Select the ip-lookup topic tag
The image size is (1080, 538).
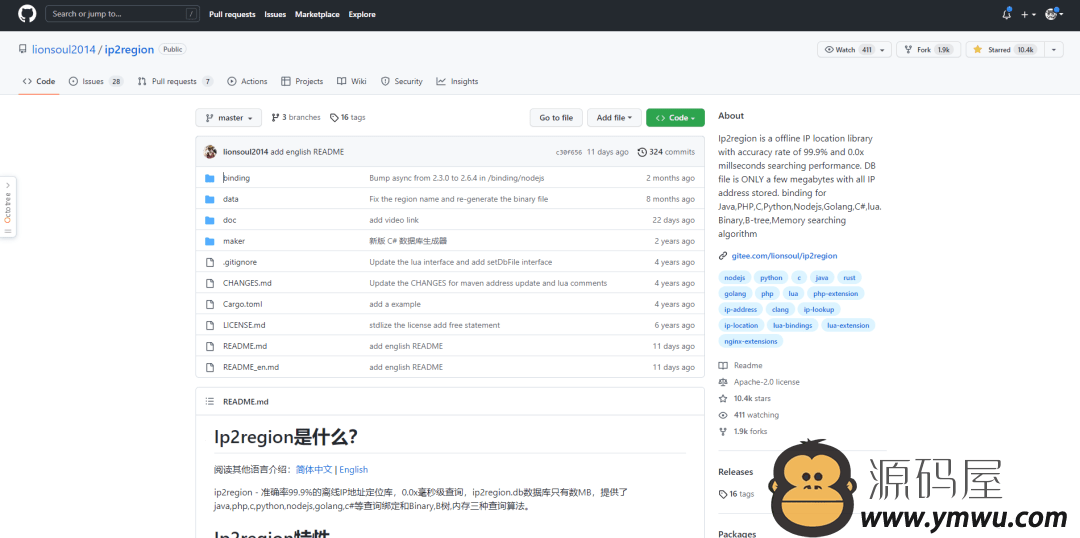[x=819, y=309]
